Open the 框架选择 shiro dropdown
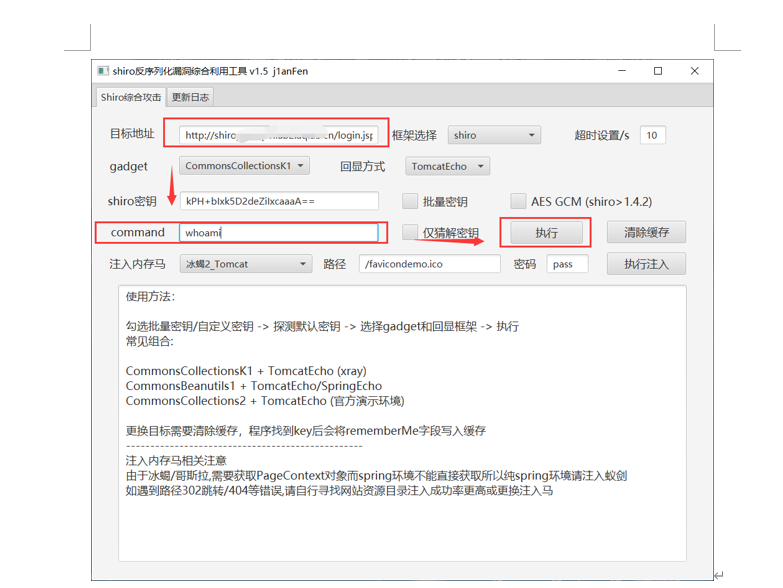The image size is (783, 588). 494,135
